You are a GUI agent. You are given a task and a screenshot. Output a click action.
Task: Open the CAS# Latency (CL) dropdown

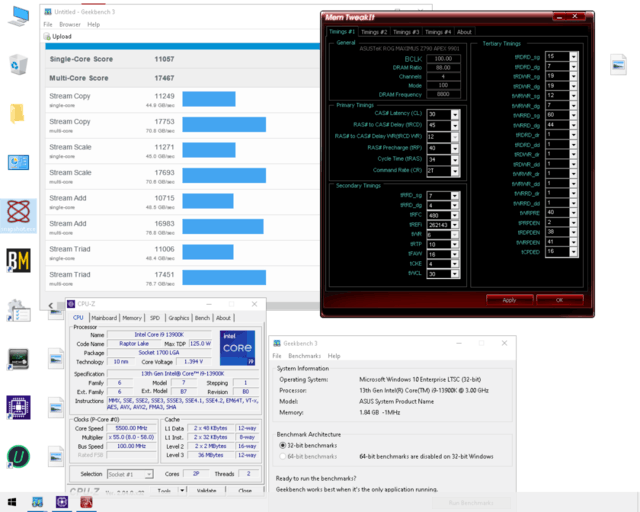click(455, 115)
